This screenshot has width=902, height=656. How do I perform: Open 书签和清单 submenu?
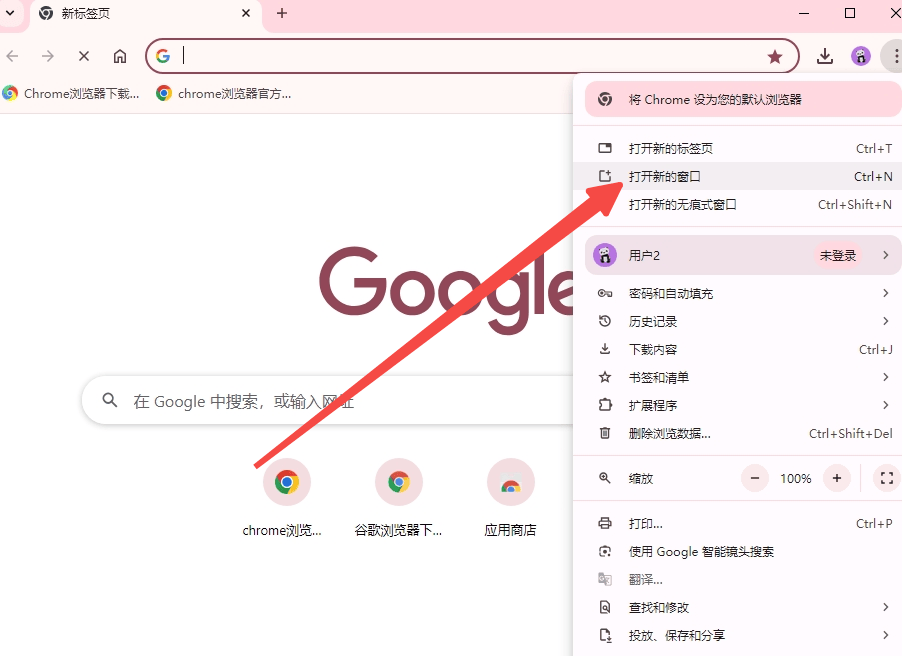coord(737,377)
